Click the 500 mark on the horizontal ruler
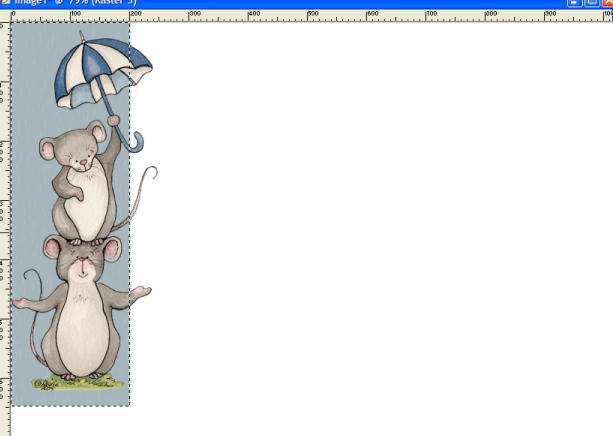The image size is (613, 436). [313, 14]
